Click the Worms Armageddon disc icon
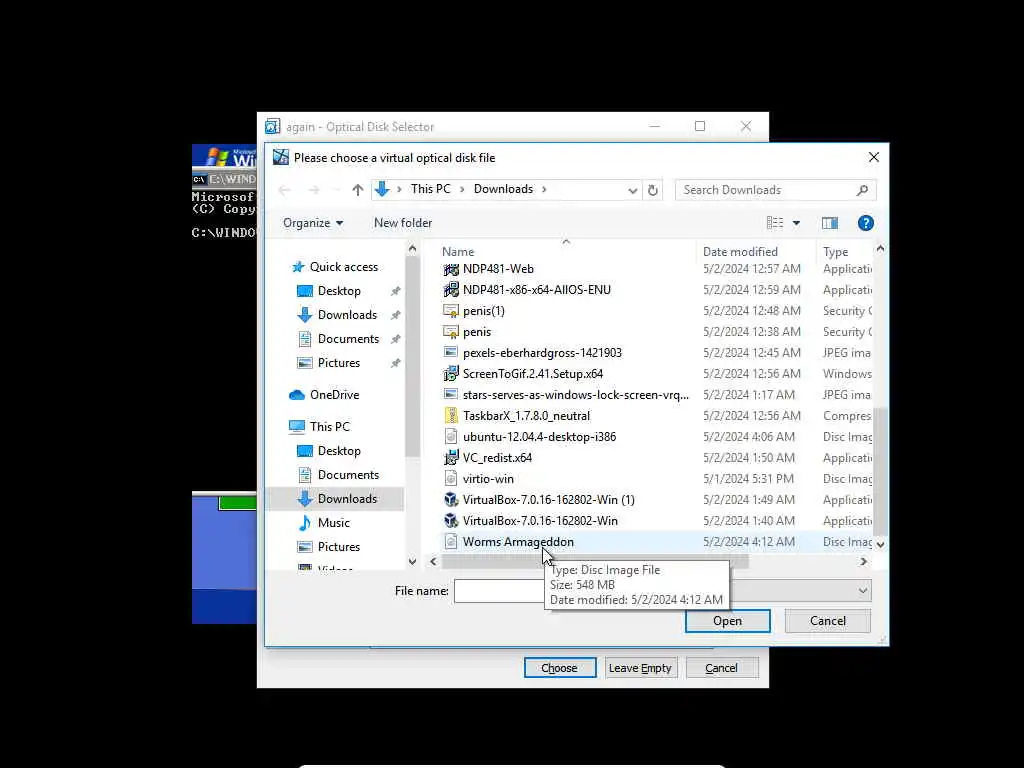 451,541
